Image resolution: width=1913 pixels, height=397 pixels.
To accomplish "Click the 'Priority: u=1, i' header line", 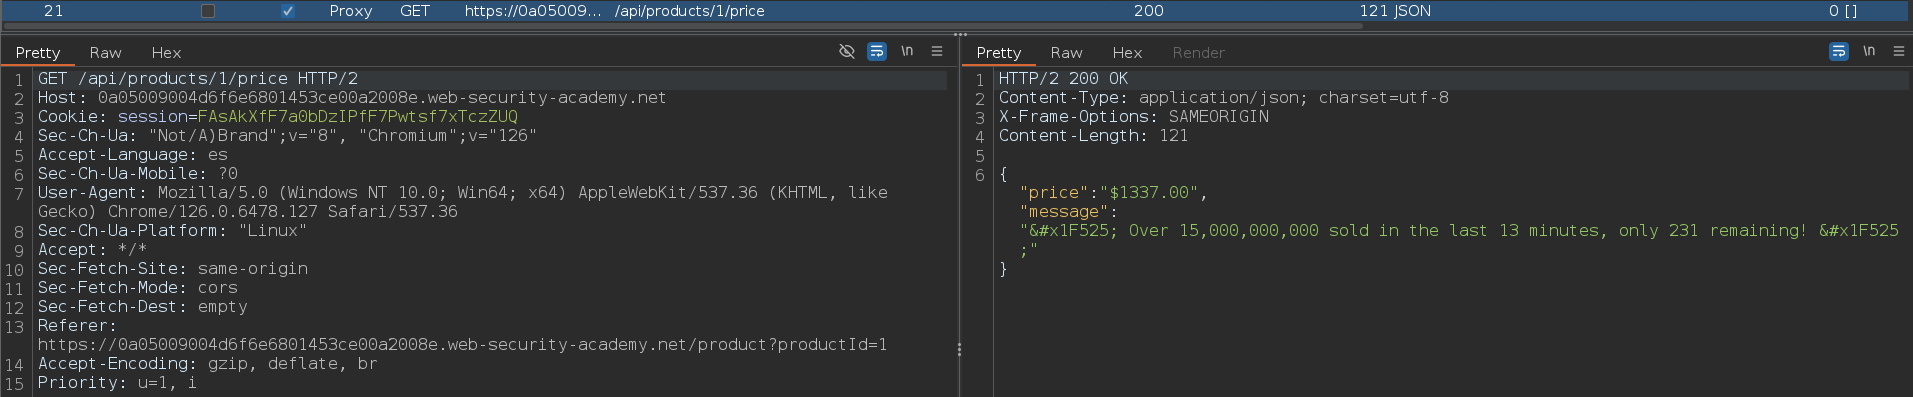I will [118, 383].
